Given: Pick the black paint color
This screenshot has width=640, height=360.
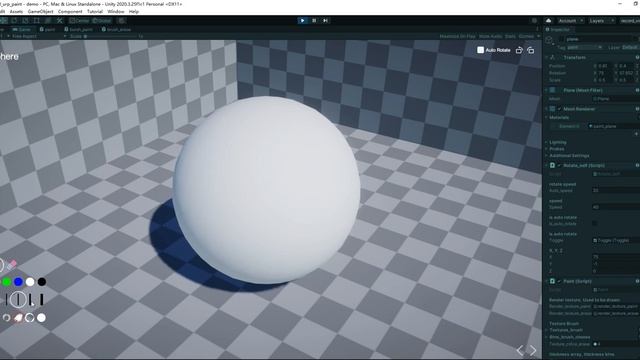Looking at the screenshot, I should click(x=42, y=282).
